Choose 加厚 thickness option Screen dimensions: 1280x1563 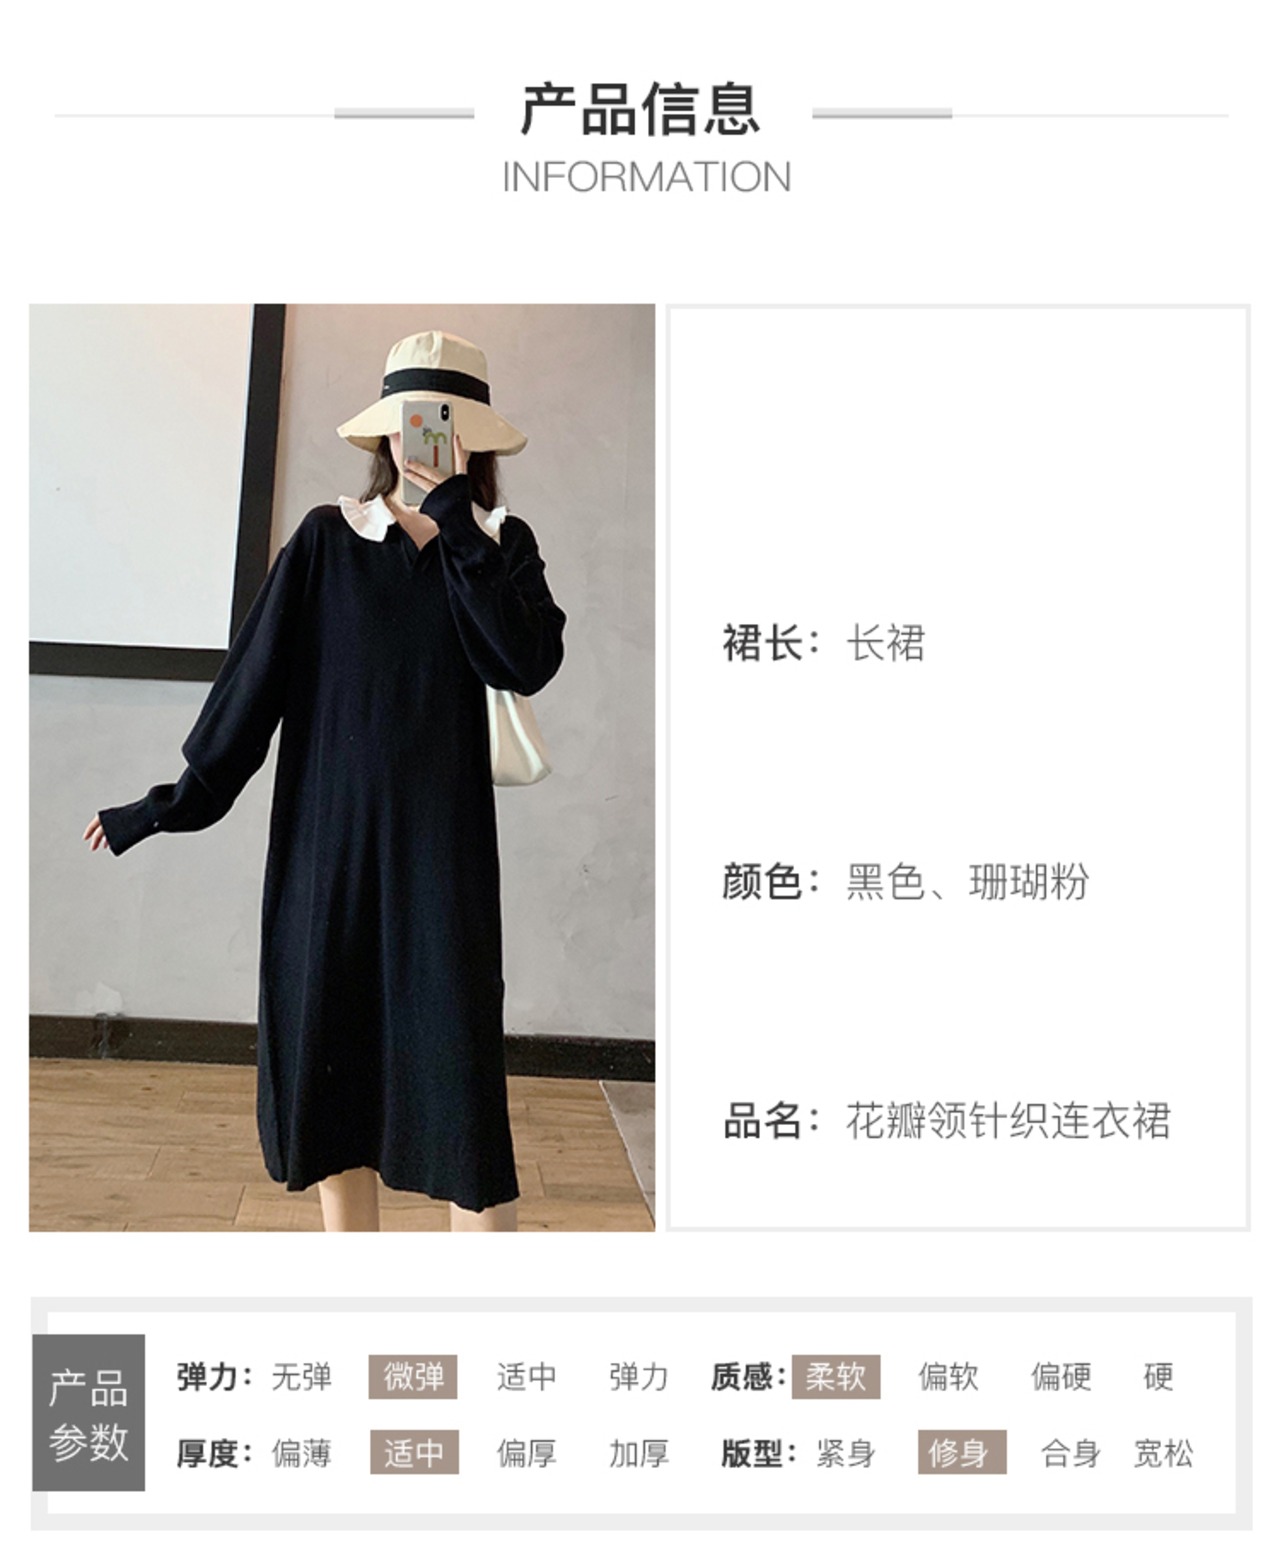point(639,1453)
